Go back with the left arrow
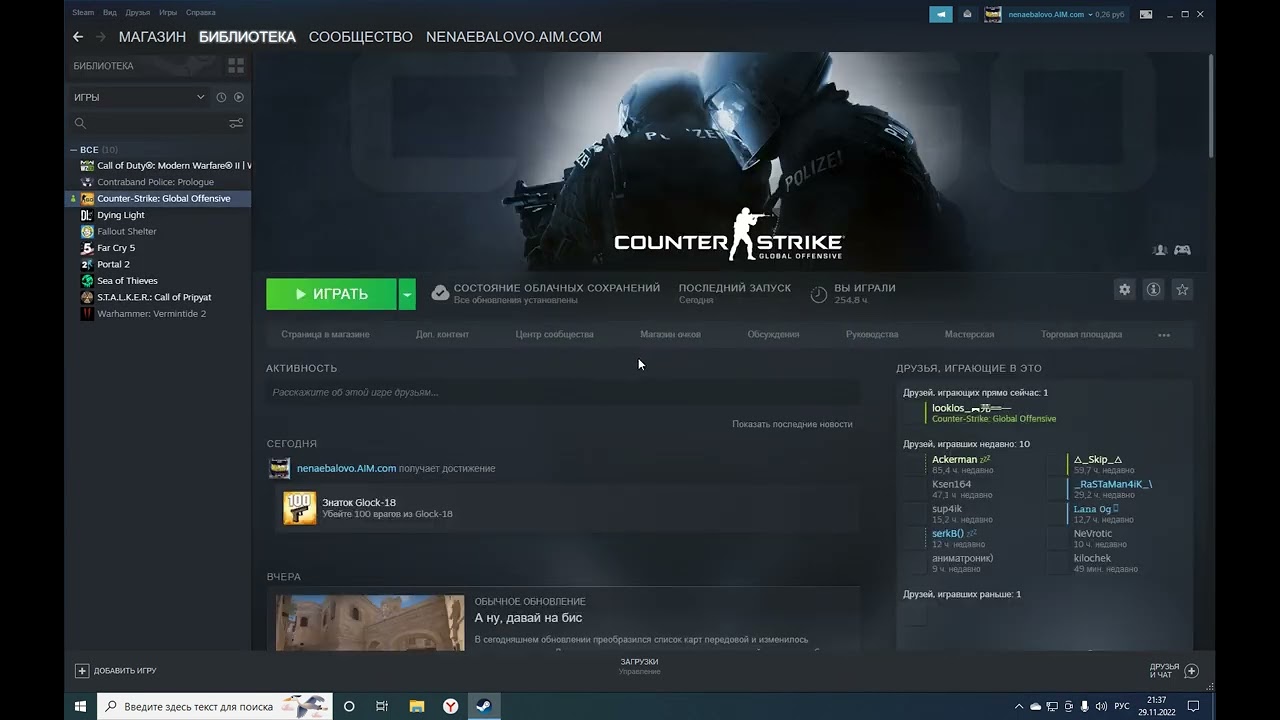Viewport: 1280px width, 720px height. pos(78,37)
